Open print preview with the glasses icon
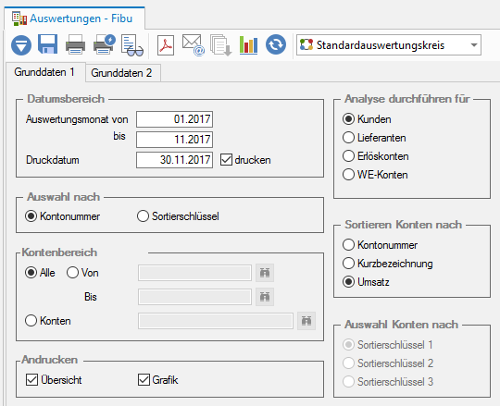 click(x=132, y=45)
